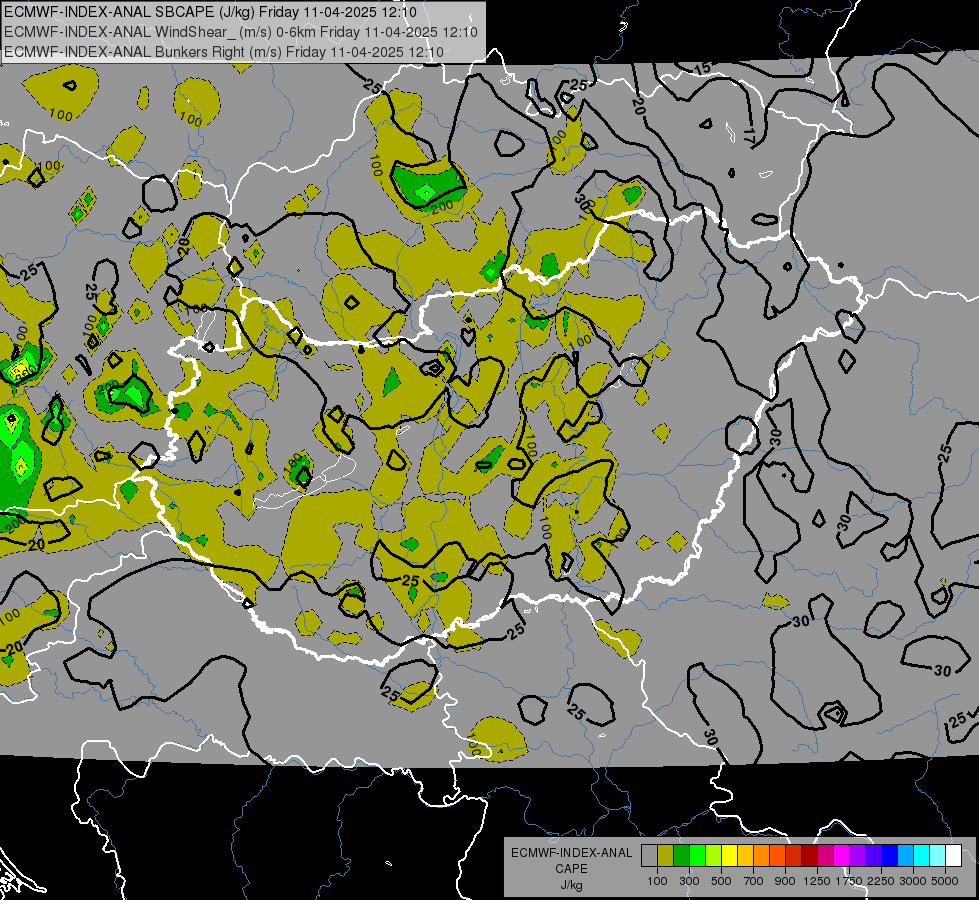Click the amber legend swatch
The width and height of the screenshot is (979, 900).
pos(745,856)
